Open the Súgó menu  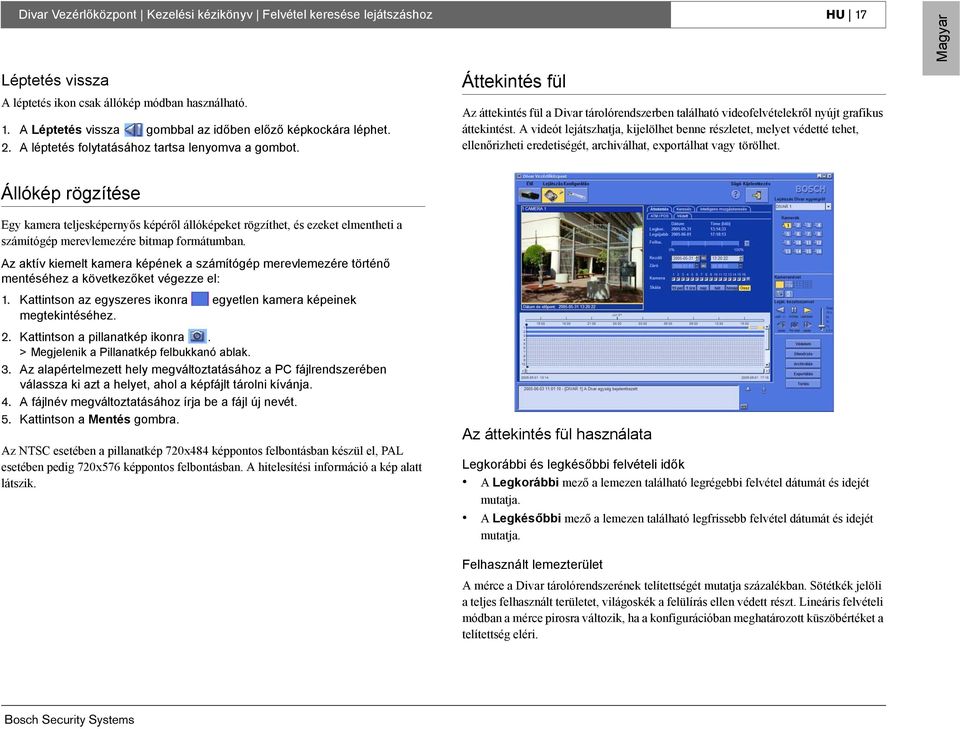[x=735, y=183]
